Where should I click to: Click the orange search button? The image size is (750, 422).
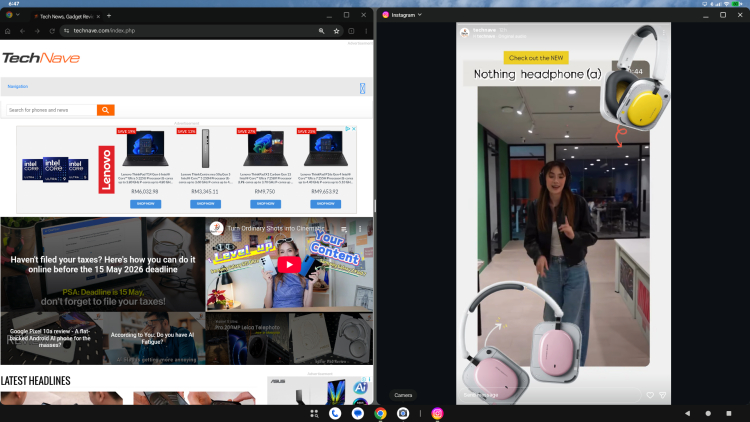tap(106, 110)
